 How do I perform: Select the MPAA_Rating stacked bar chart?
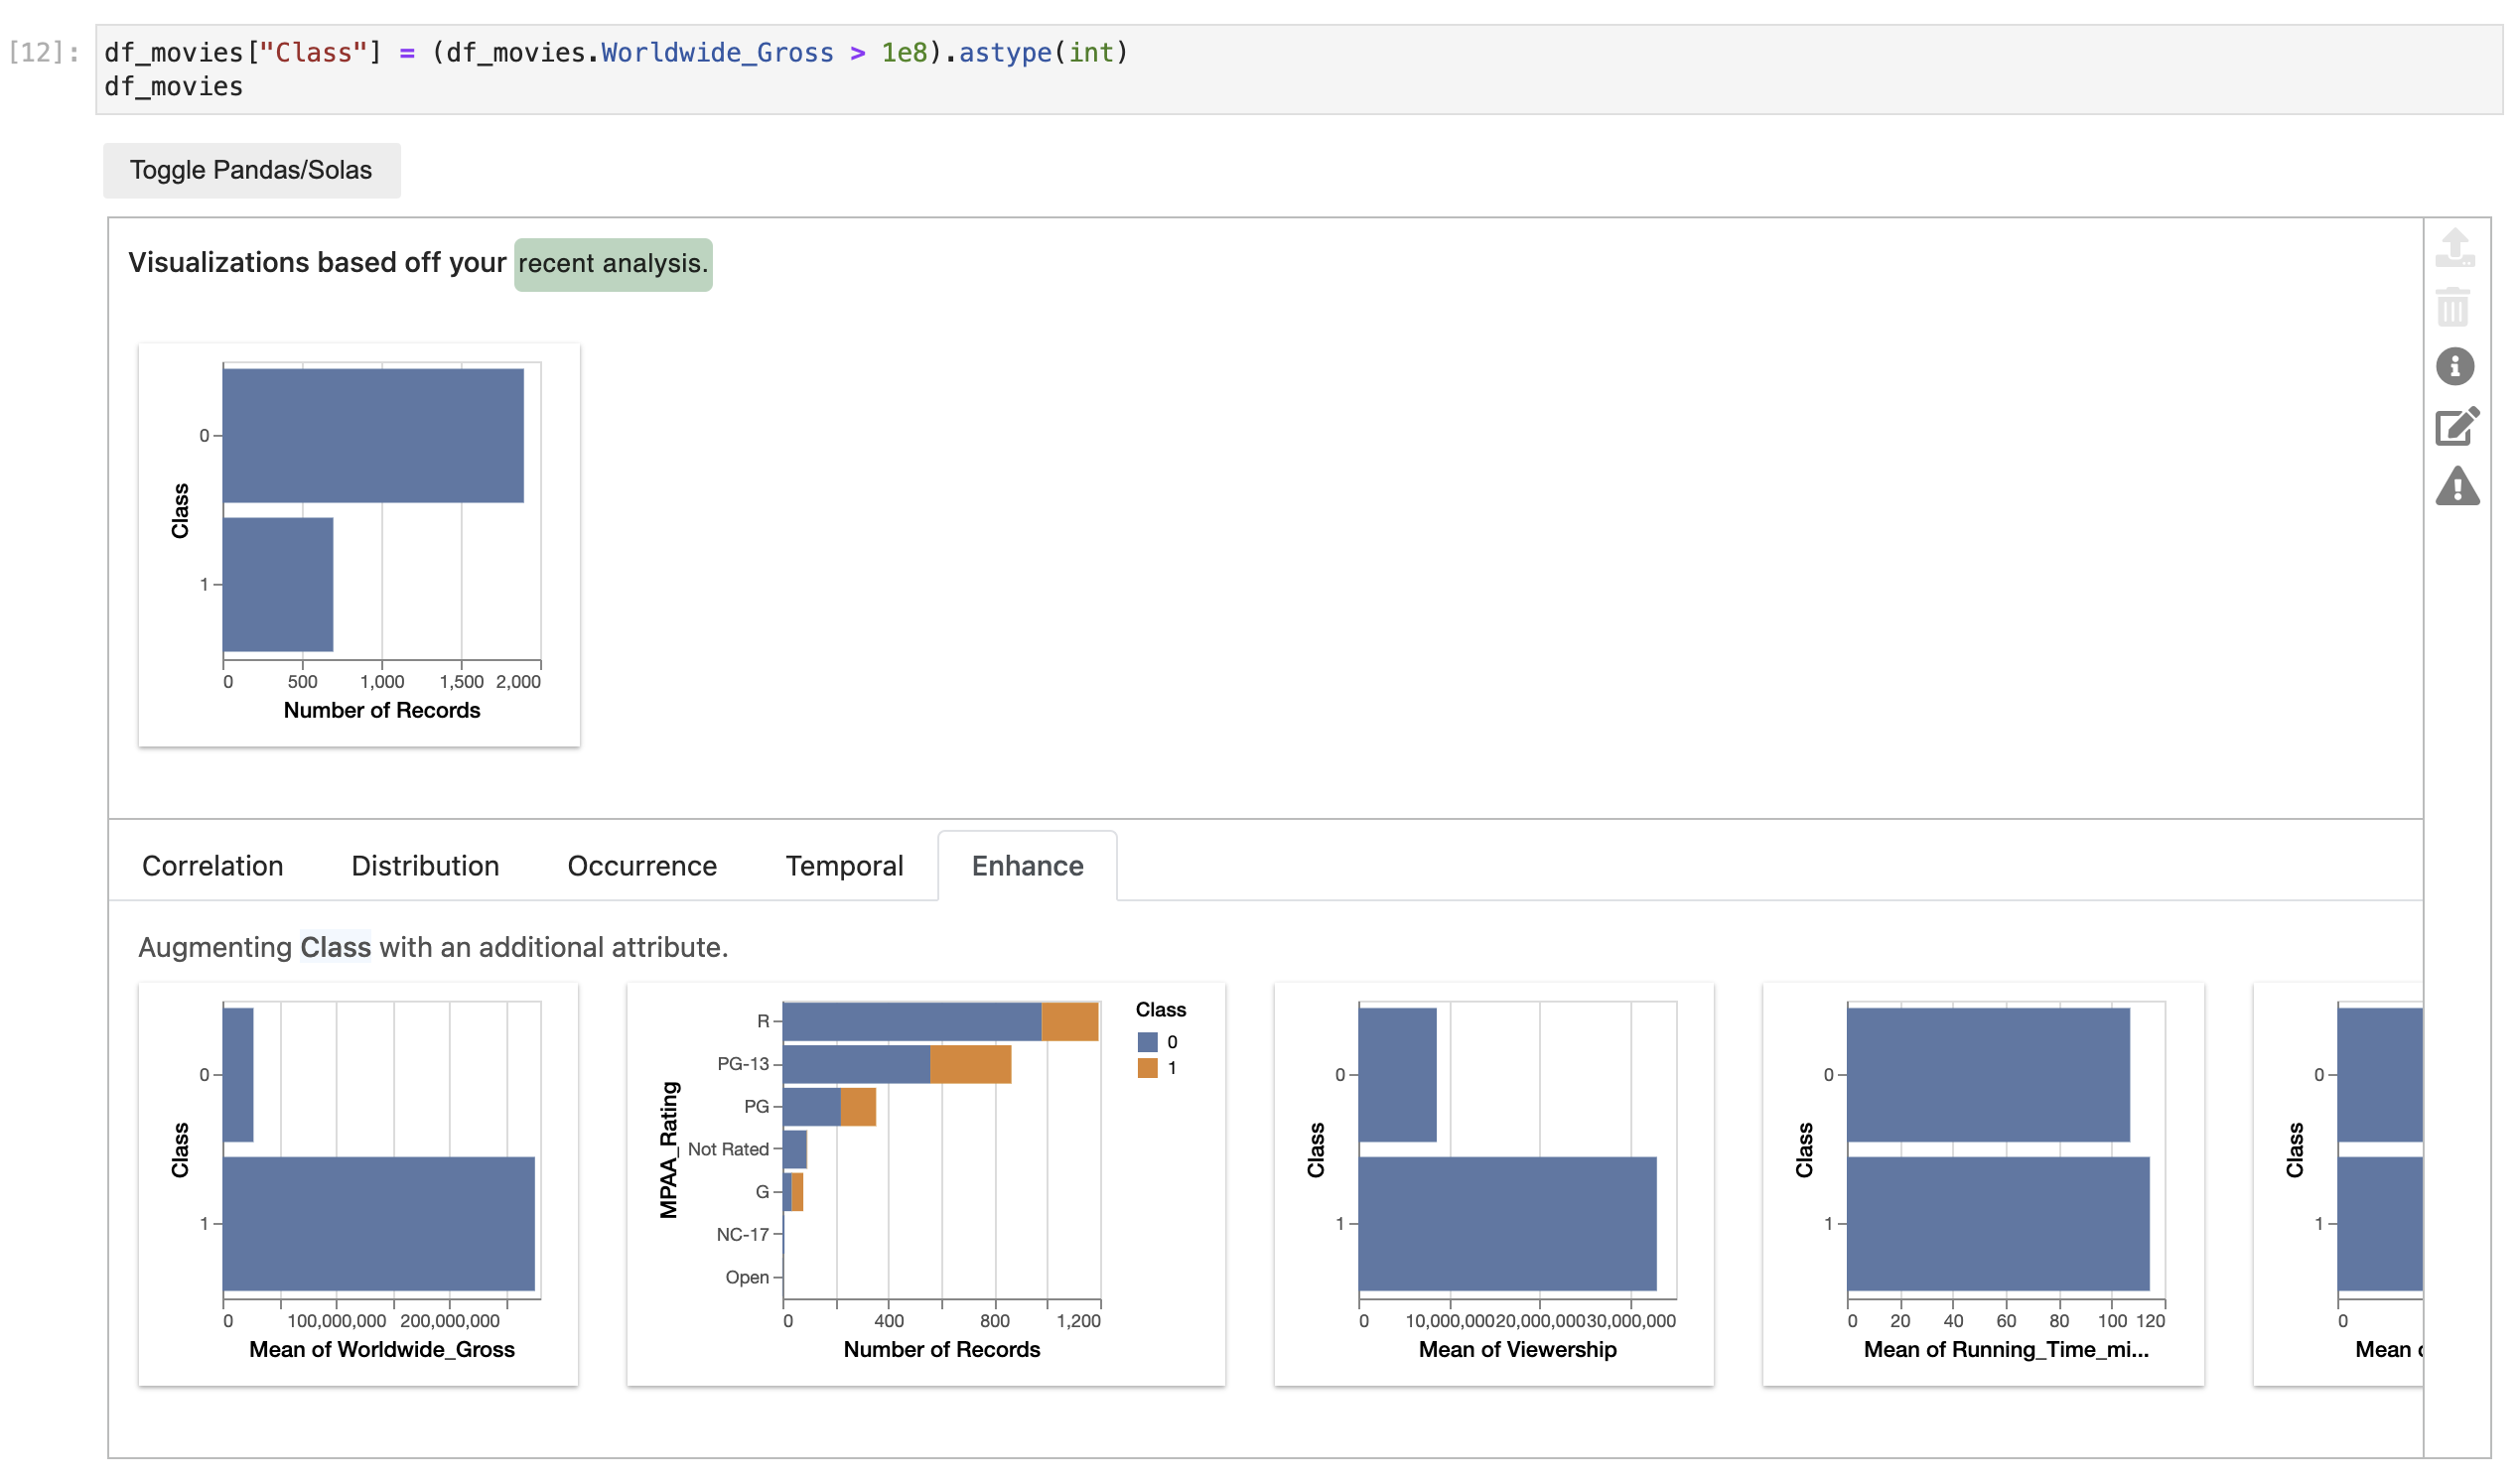(x=925, y=1184)
